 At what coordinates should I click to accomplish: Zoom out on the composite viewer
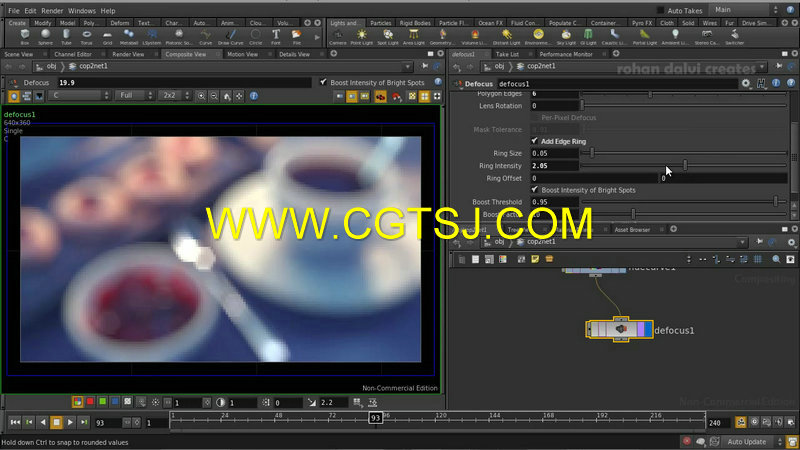214,96
